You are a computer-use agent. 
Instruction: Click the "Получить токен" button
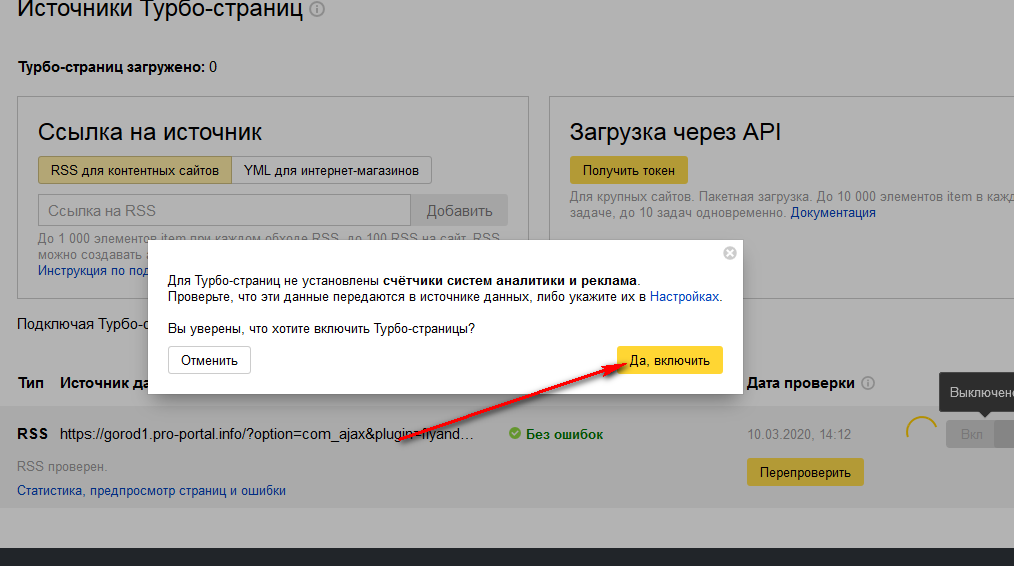point(628,170)
